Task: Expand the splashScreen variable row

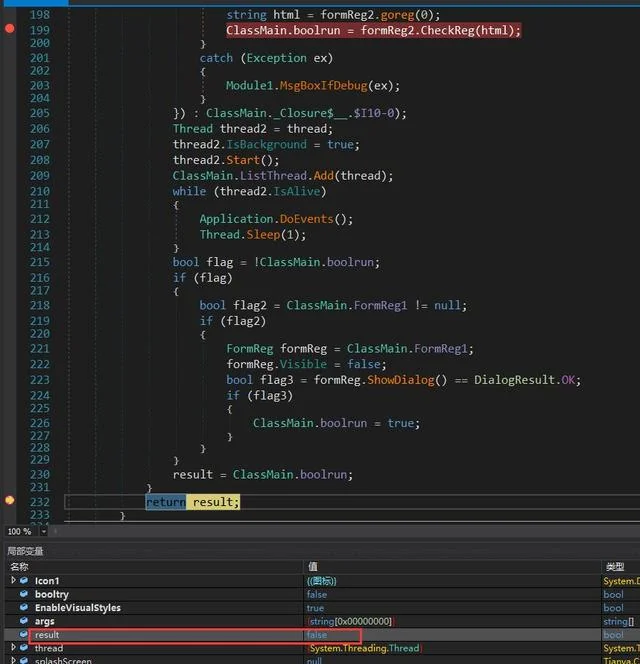Action: [13, 660]
